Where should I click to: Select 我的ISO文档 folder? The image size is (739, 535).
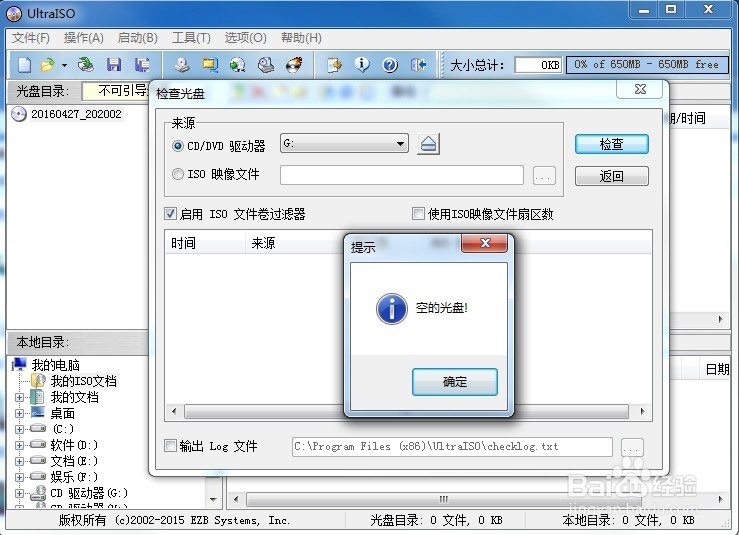coord(83,381)
